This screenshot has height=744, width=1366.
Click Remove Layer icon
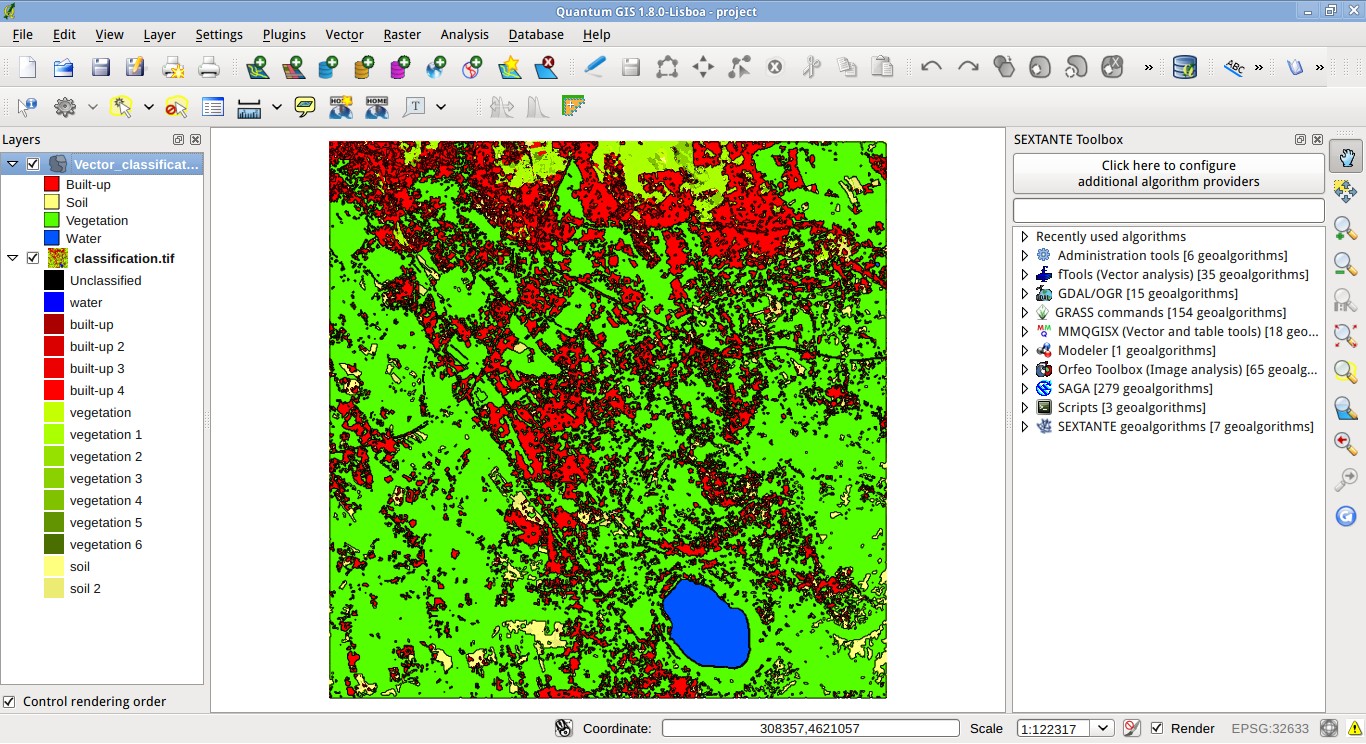coord(546,68)
